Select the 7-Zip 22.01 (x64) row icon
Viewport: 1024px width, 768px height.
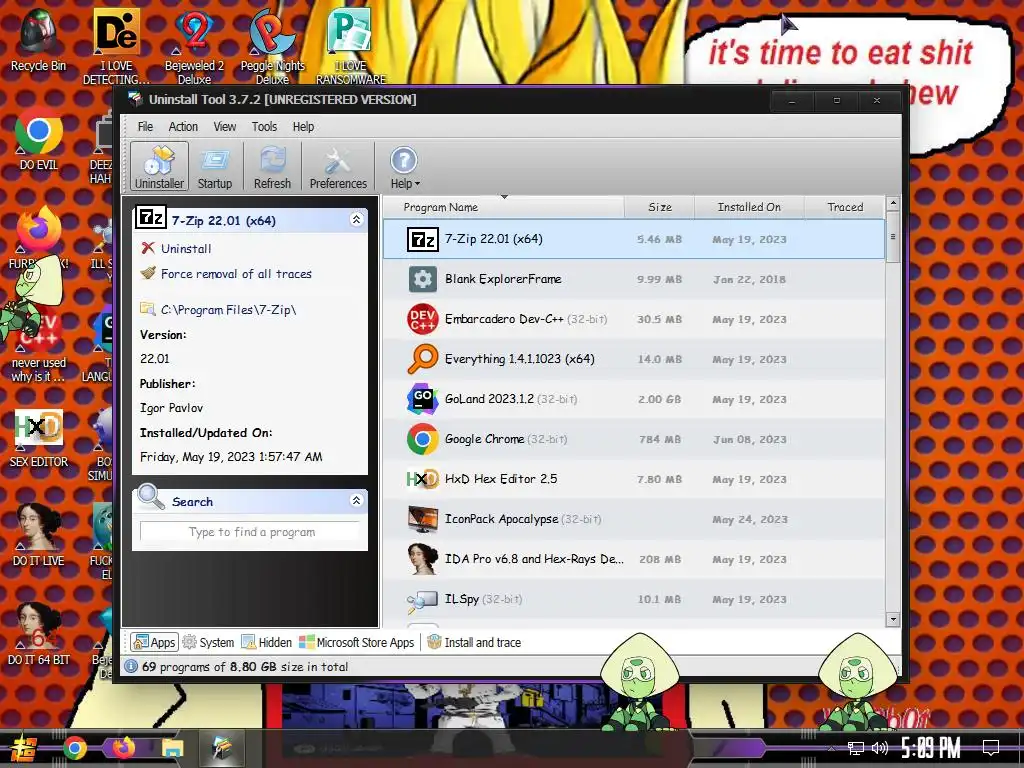[x=423, y=240]
